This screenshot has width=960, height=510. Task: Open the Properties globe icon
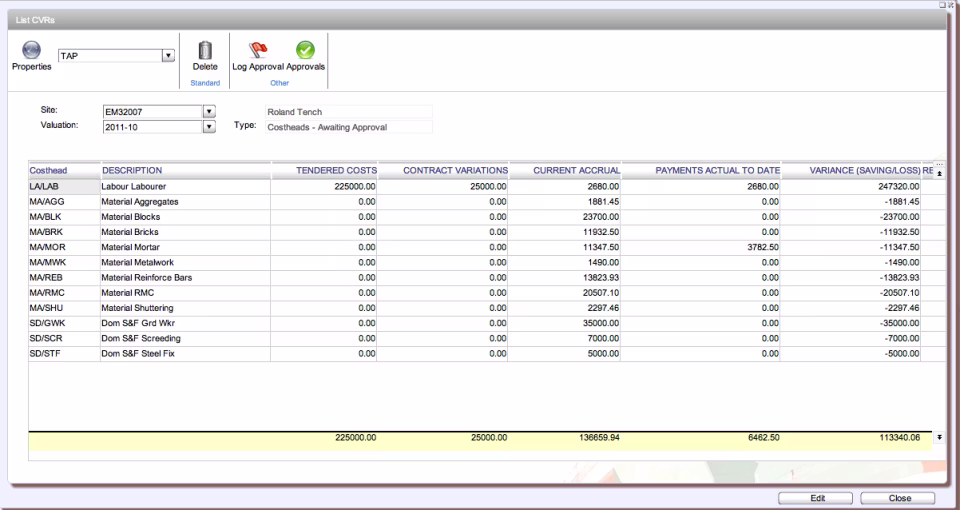point(30,50)
